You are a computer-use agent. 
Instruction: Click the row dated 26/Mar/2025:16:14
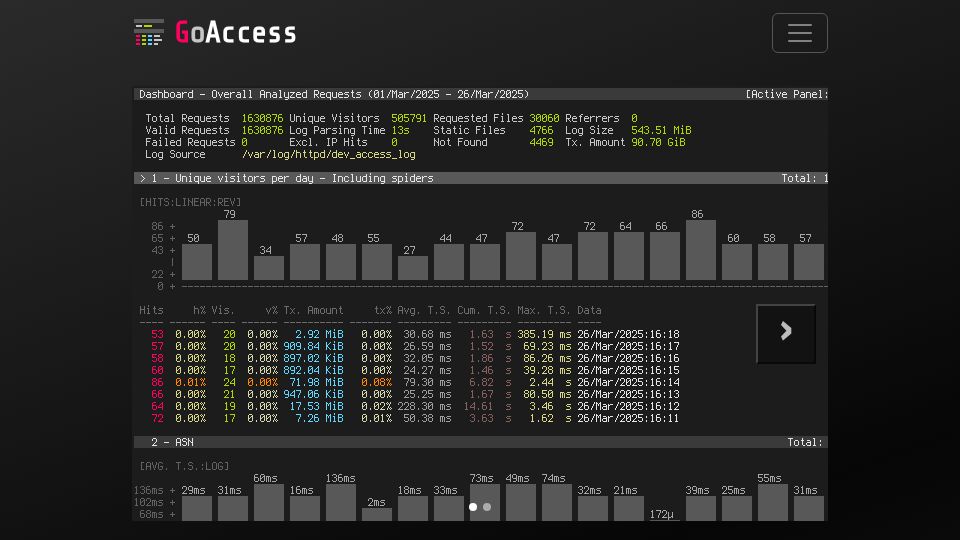tap(415, 382)
